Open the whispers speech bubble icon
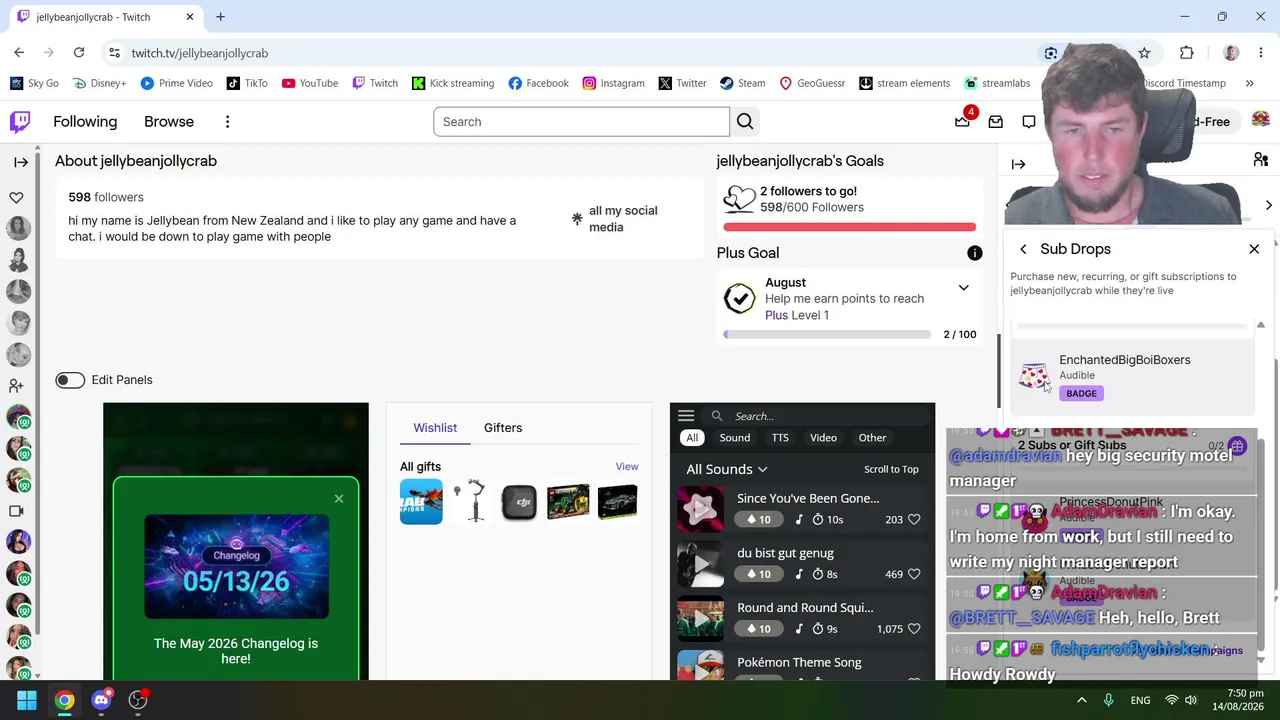Viewport: 1280px width, 720px height. [x=1029, y=122]
